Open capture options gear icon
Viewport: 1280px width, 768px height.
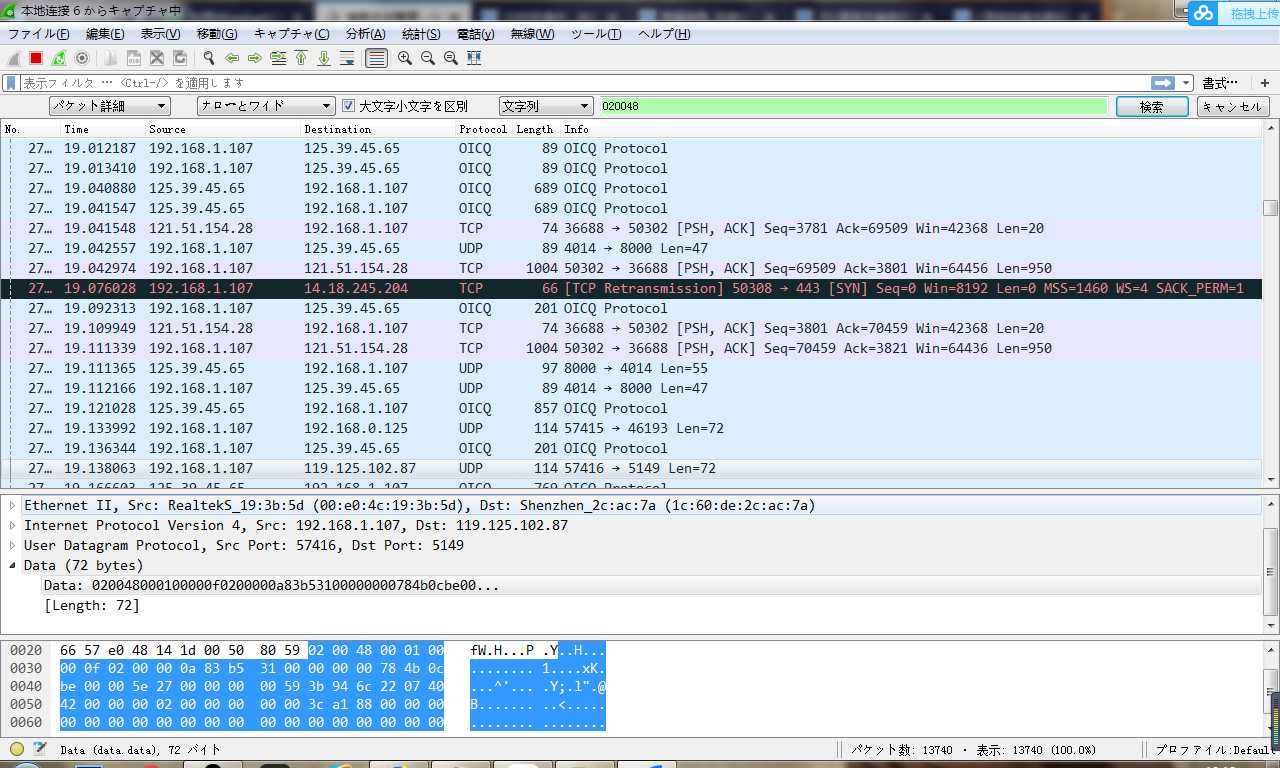(x=82, y=58)
